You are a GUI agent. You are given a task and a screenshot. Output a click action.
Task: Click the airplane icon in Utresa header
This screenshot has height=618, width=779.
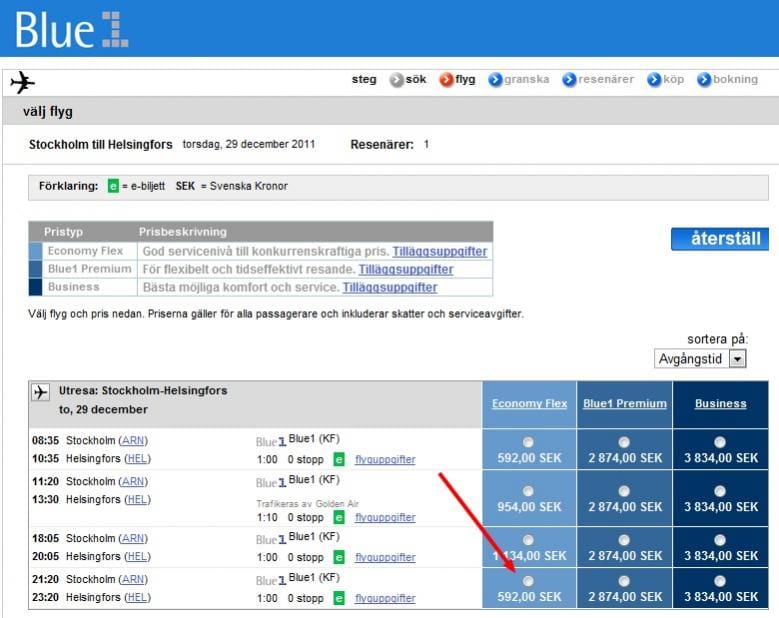(41, 392)
